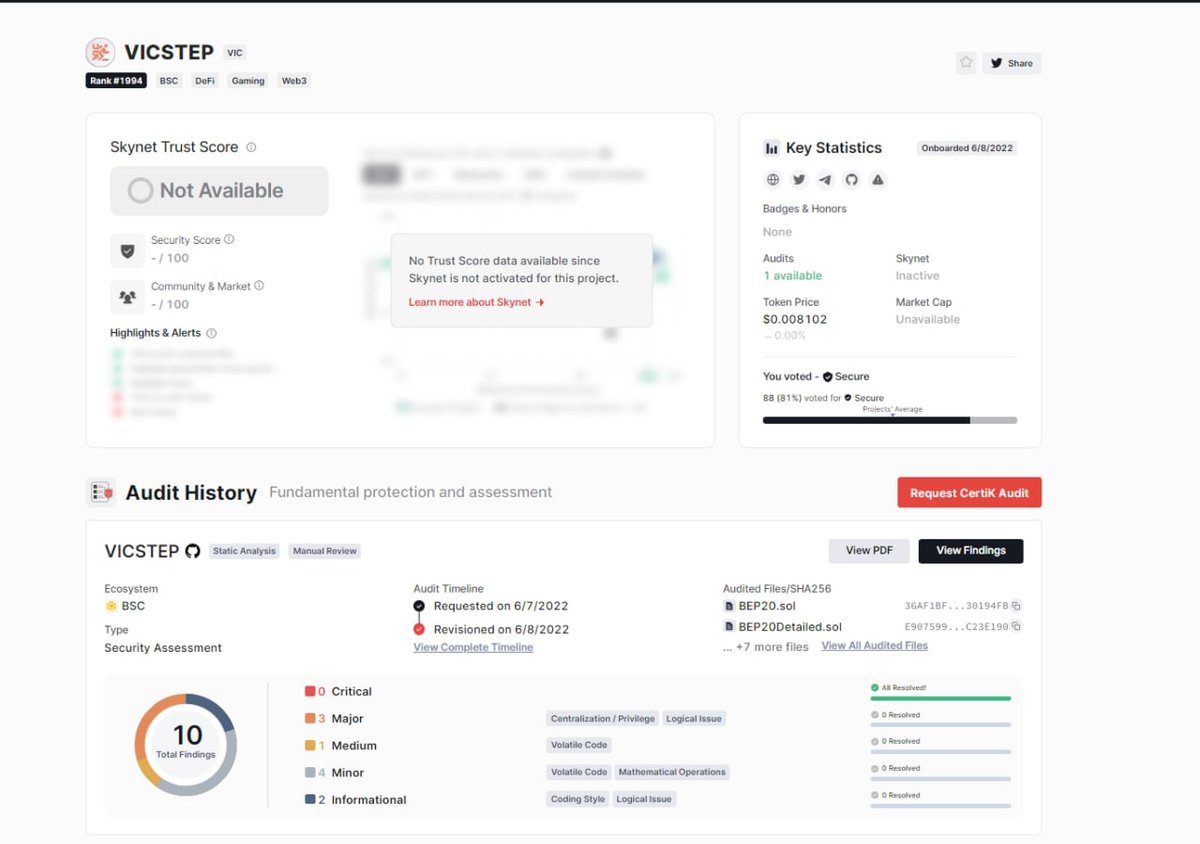Open the View Findings button
1200x844 pixels.
tap(970, 551)
